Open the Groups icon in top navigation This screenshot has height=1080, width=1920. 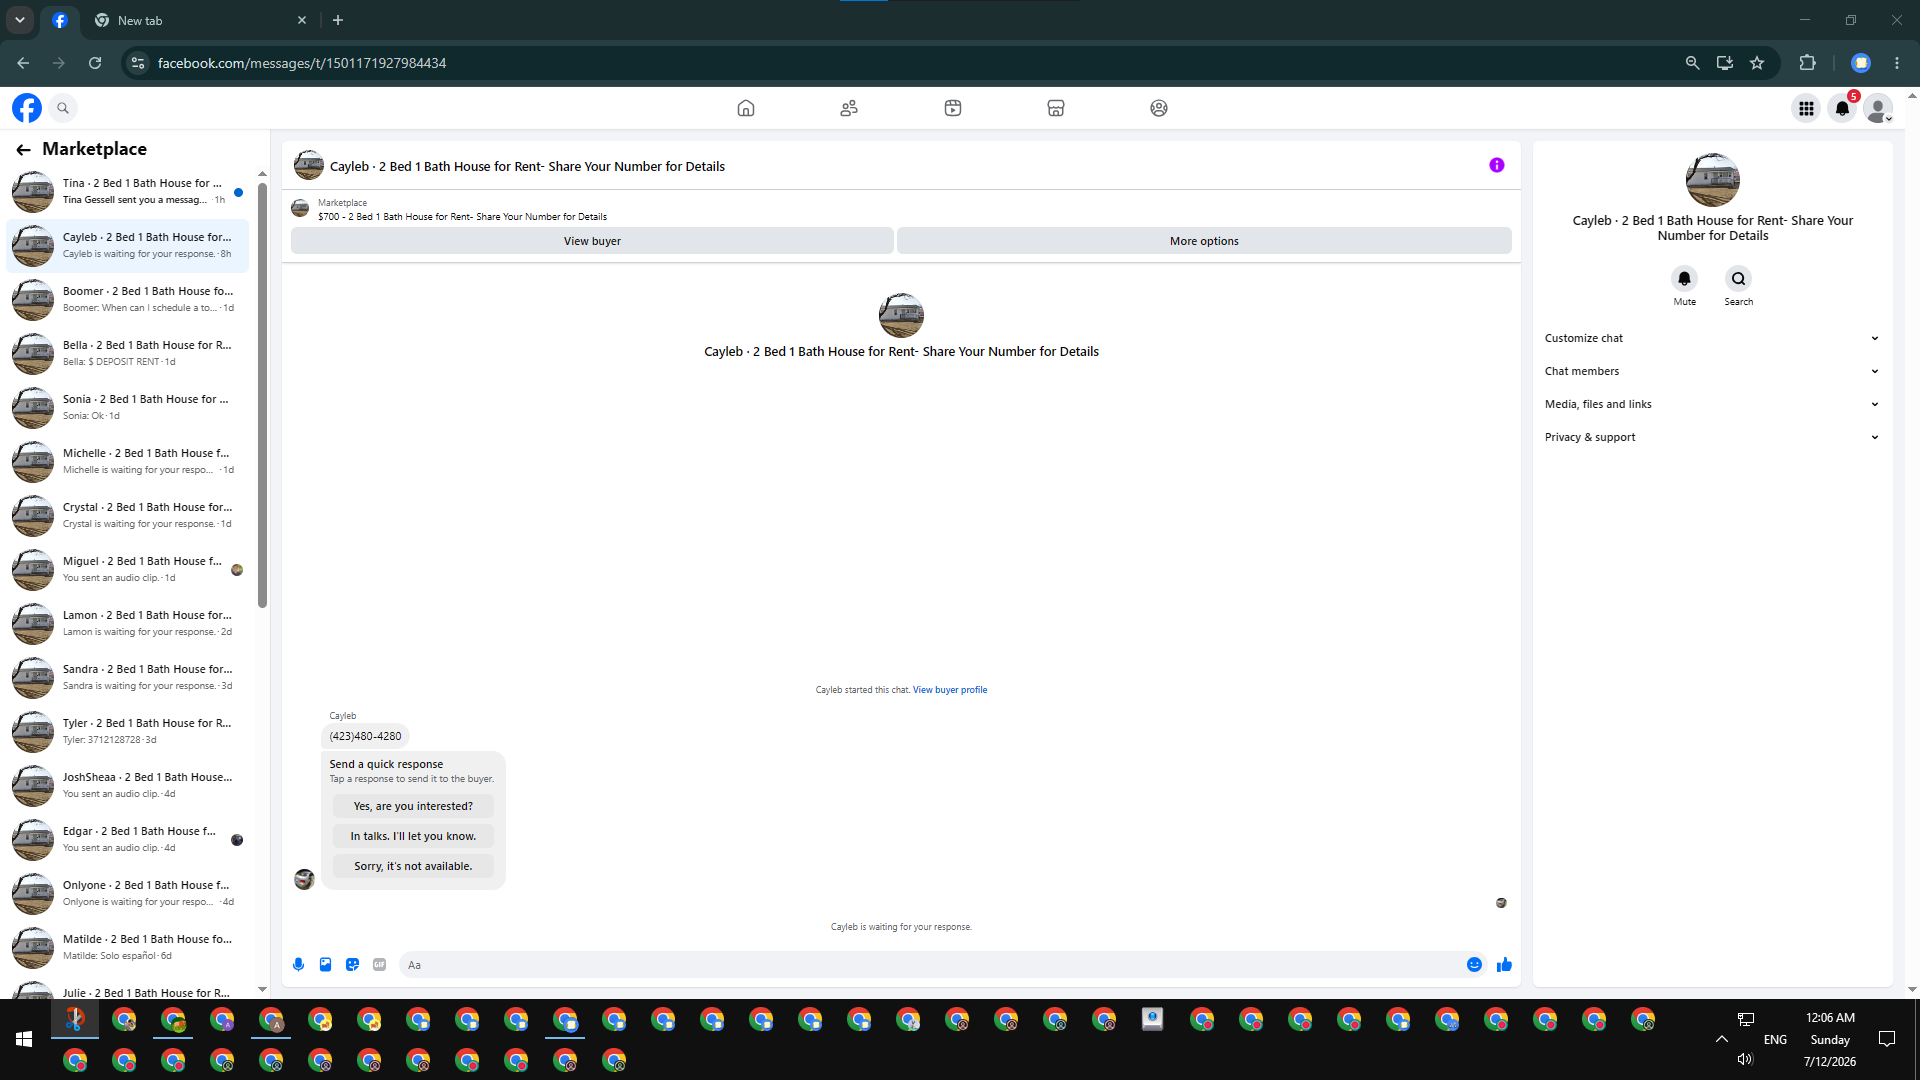(x=1159, y=108)
